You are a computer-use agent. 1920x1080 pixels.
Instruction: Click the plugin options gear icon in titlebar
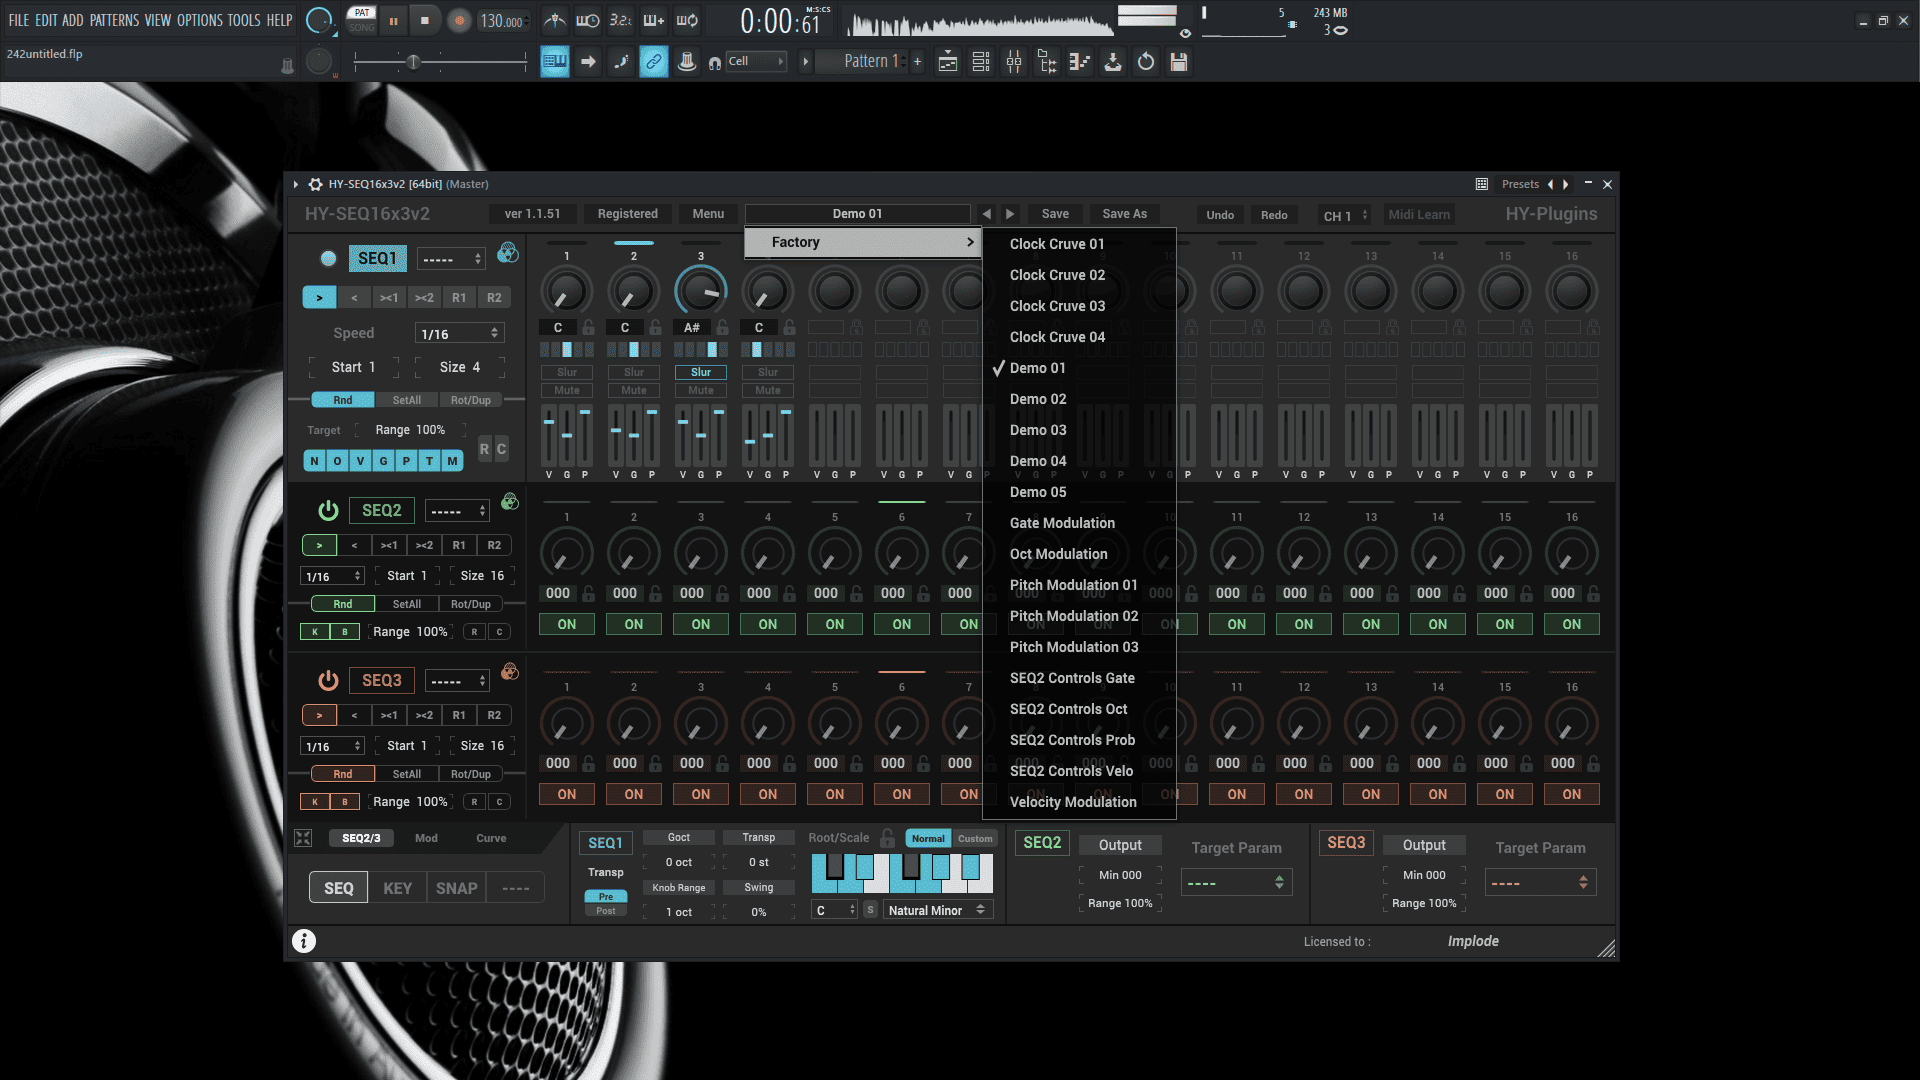point(315,184)
